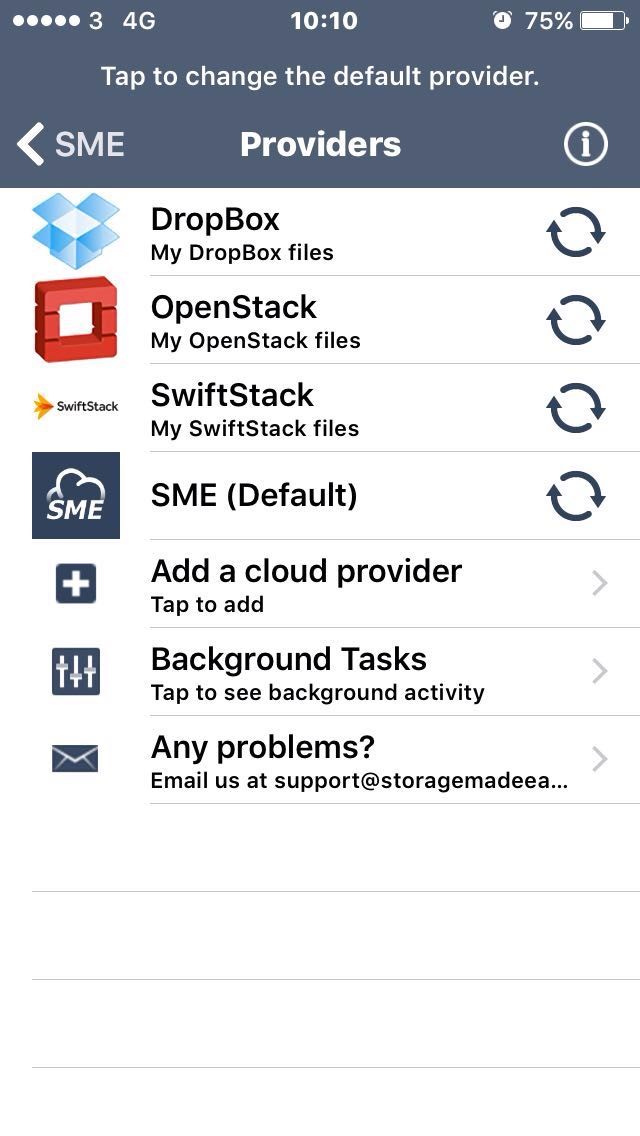Refresh the DropBox provider
Image resolution: width=640 pixels, height=1136 pixels.
pyautogui.click(x=577, y=231)
